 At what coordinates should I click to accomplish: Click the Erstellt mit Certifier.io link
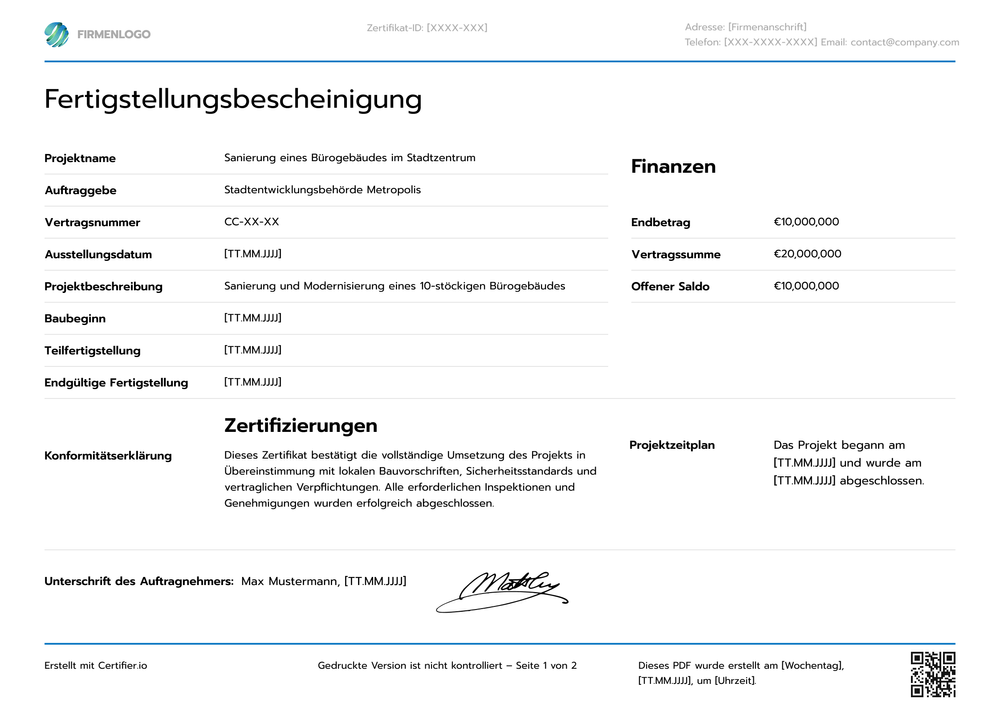pos(95,664)
